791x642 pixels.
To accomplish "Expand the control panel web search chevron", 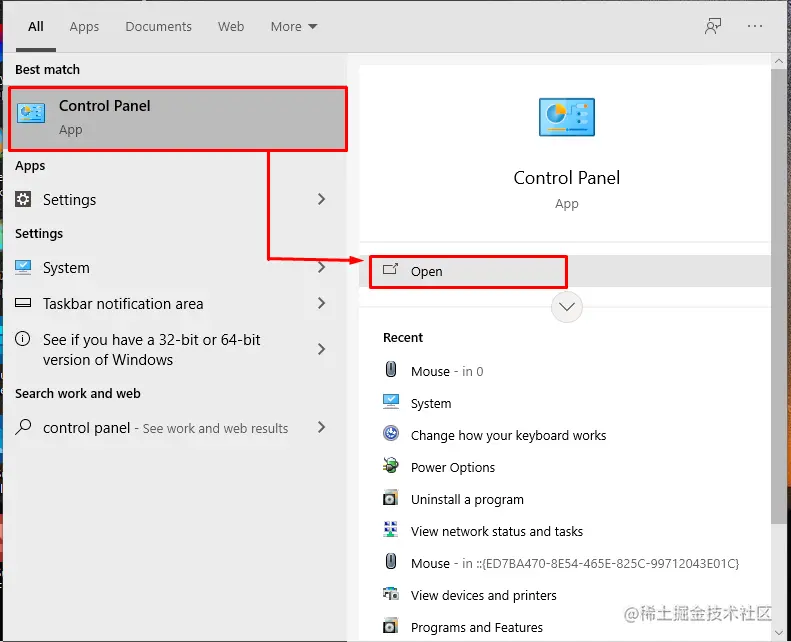I will point(321,428).
